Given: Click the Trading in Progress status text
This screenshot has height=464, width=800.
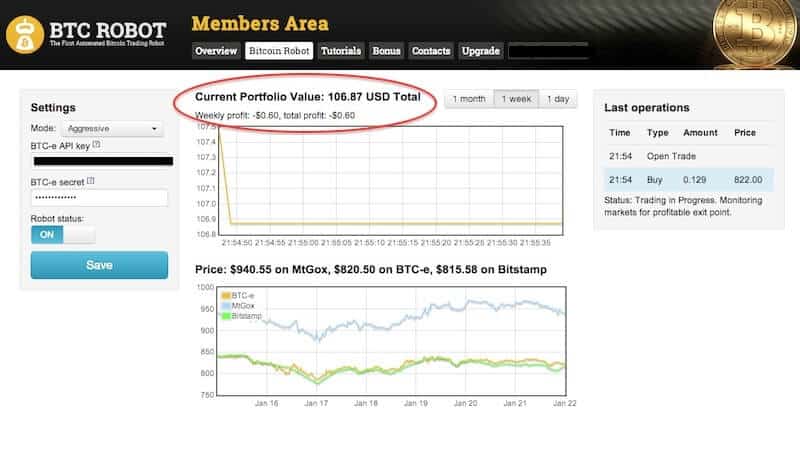Looking at the screenshot, I should pyautogui.click(x=683, y=206).
